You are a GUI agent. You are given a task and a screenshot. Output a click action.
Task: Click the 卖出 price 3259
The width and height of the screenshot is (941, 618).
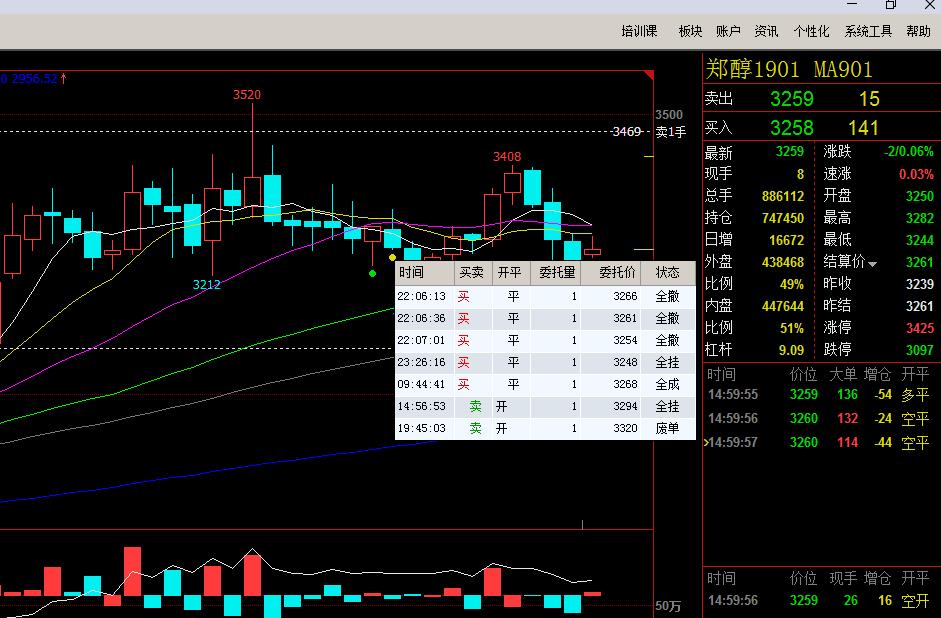(x=791, y=99)
